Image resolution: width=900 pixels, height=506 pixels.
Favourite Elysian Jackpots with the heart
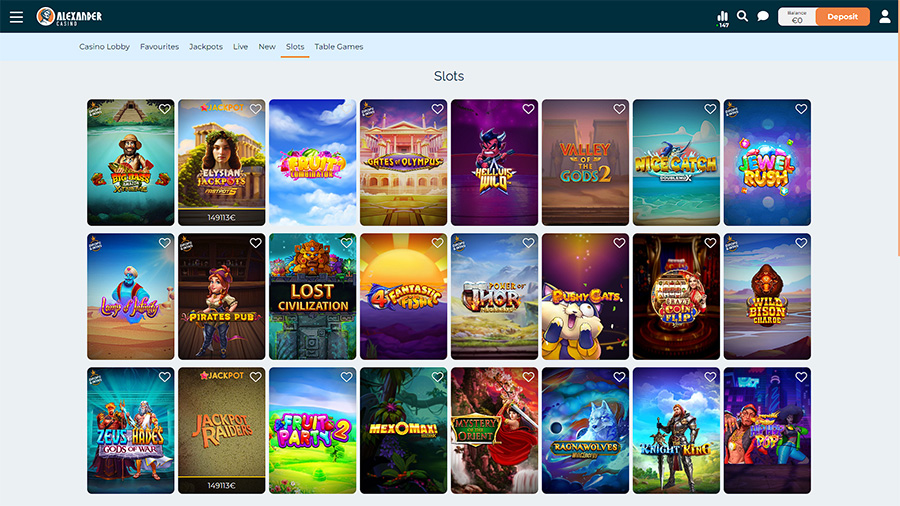click(255, 108)
